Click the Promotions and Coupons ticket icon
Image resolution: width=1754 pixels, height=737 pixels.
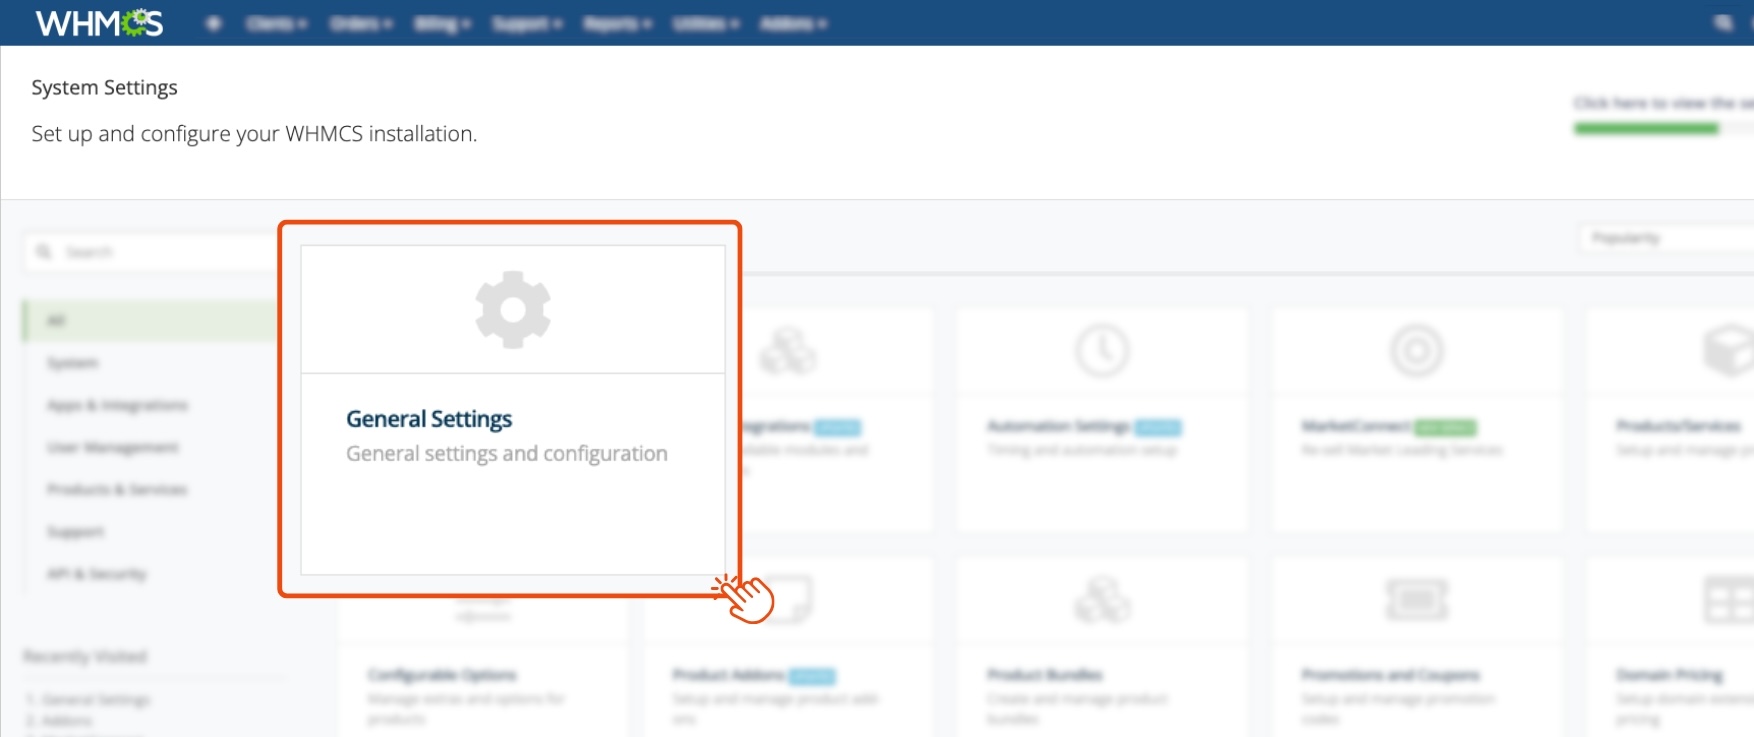coord(1416,600)
